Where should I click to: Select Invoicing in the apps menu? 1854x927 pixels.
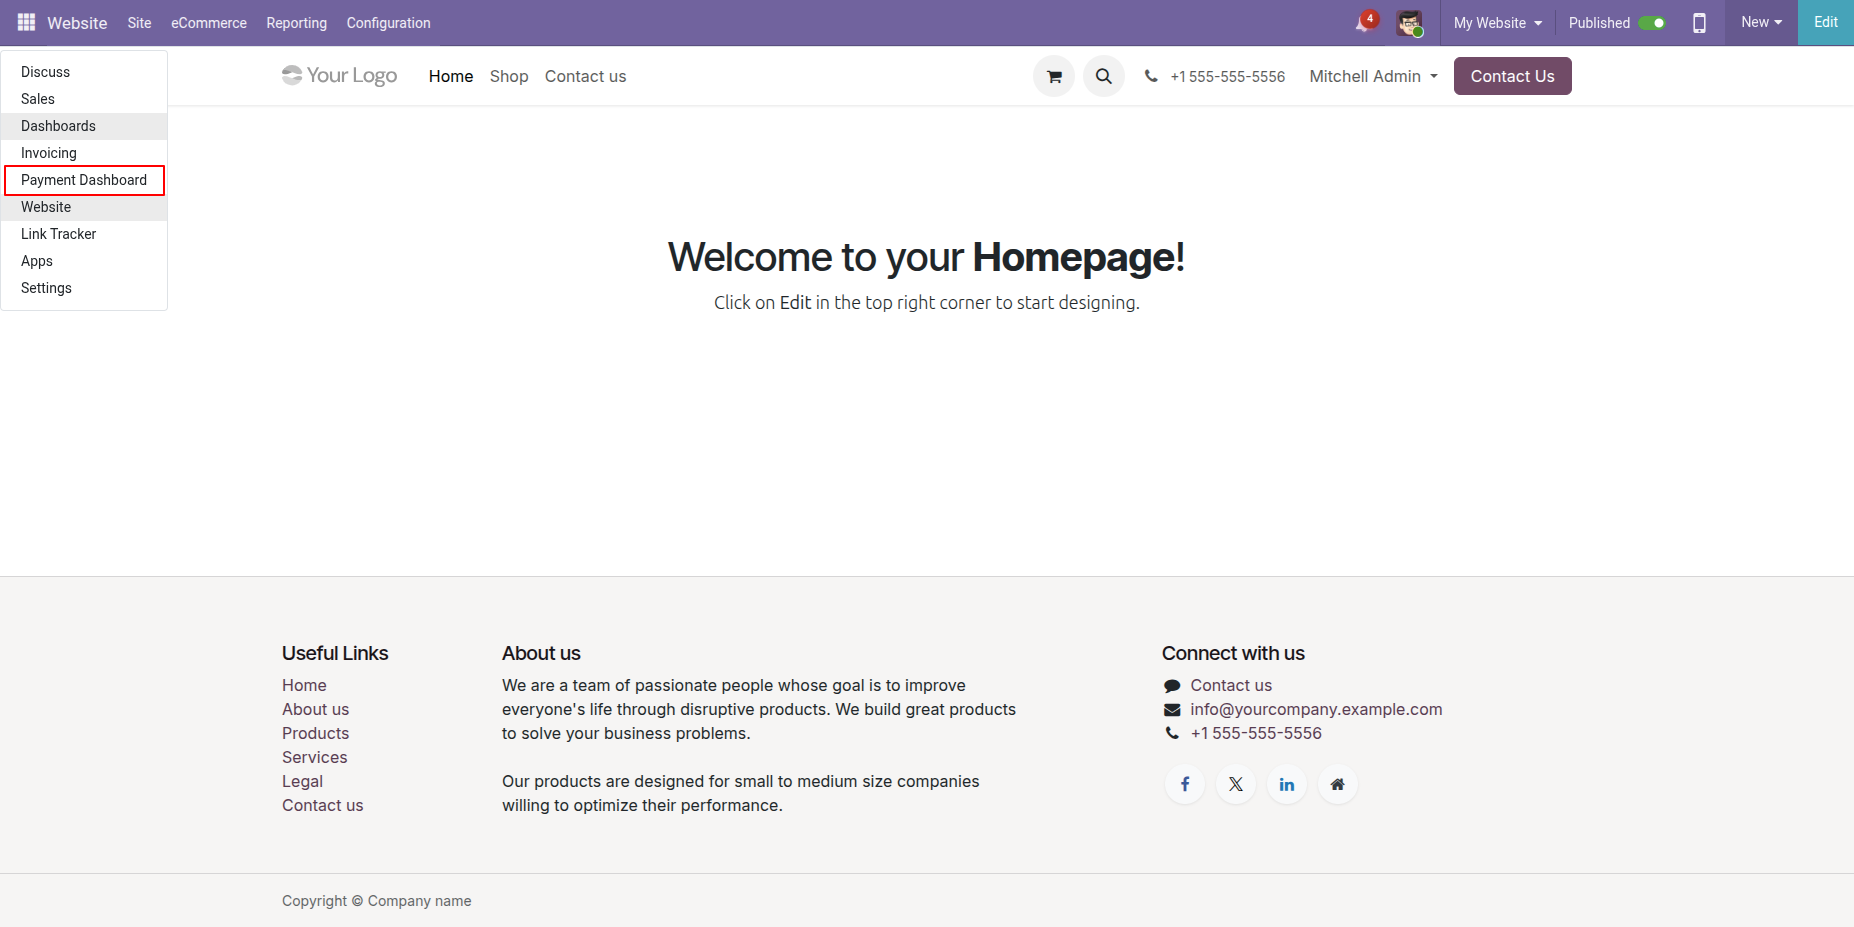(84, 153)
